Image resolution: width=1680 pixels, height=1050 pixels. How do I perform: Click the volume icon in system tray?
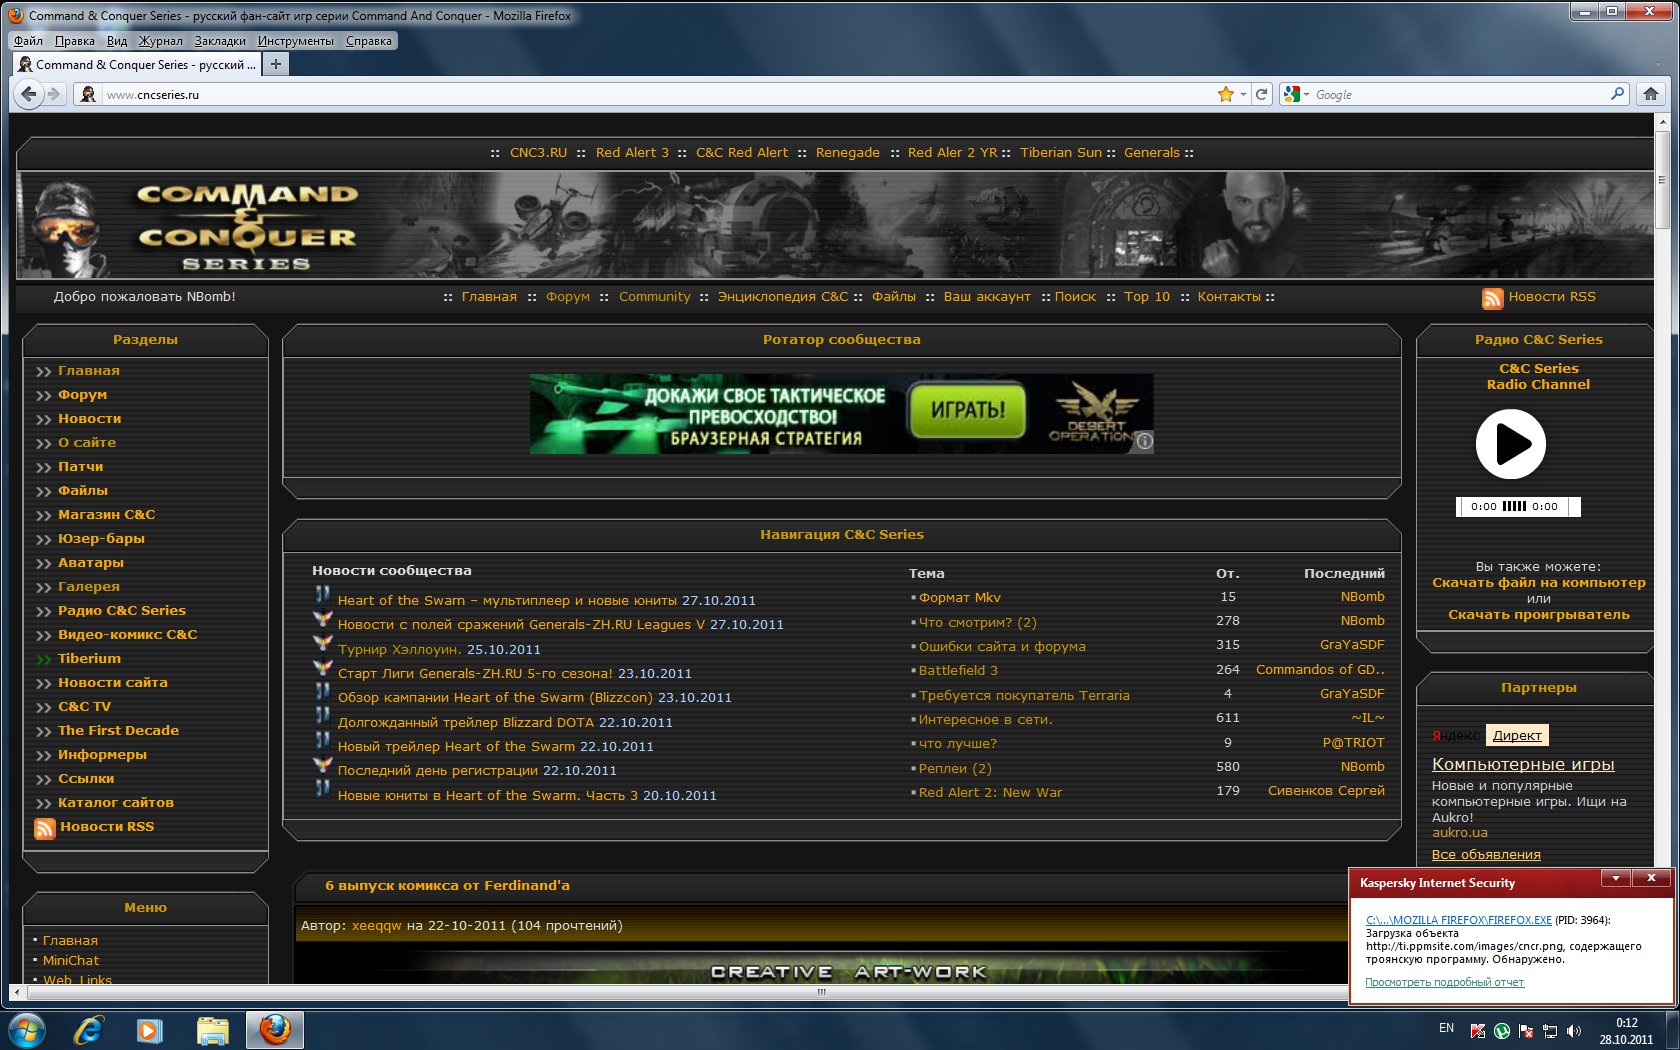click(x=1574, y=1030)
